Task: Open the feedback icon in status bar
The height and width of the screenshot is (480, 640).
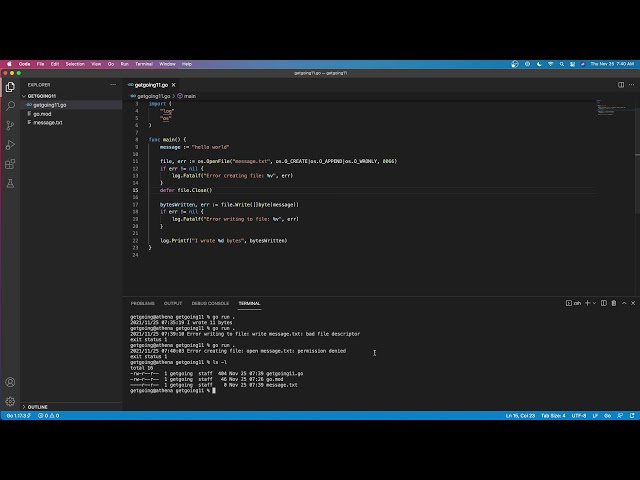Action: [620, 416]
